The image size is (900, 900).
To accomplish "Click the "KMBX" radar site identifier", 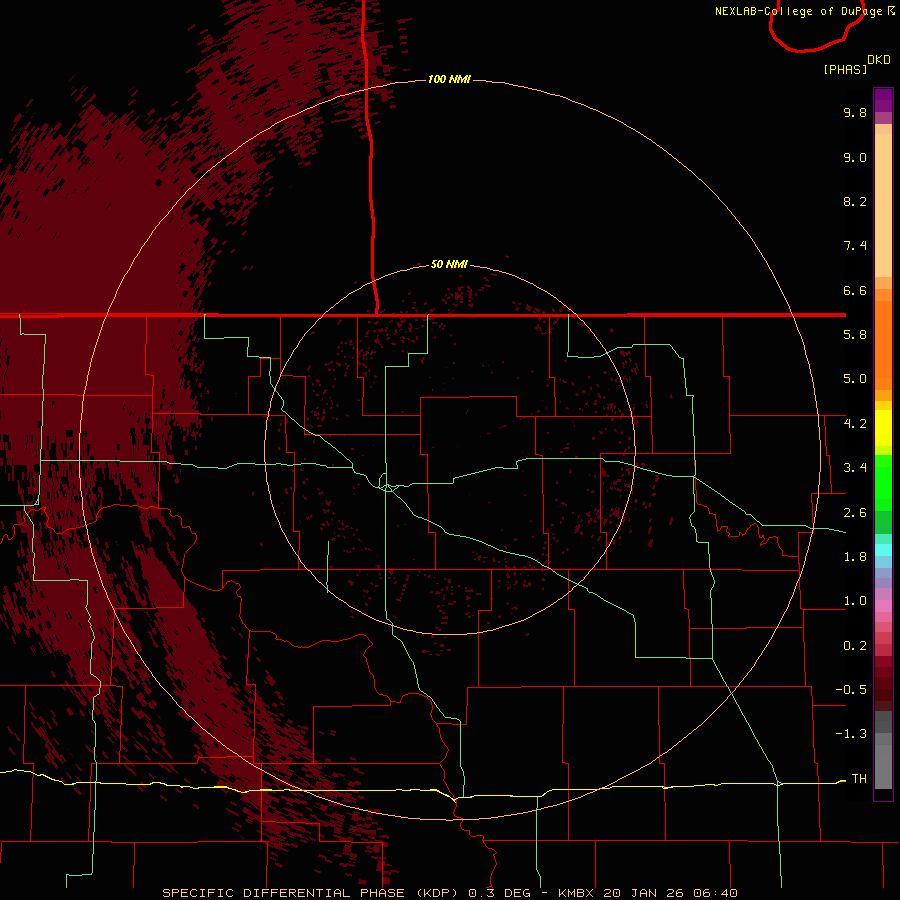I will (575, 893).
